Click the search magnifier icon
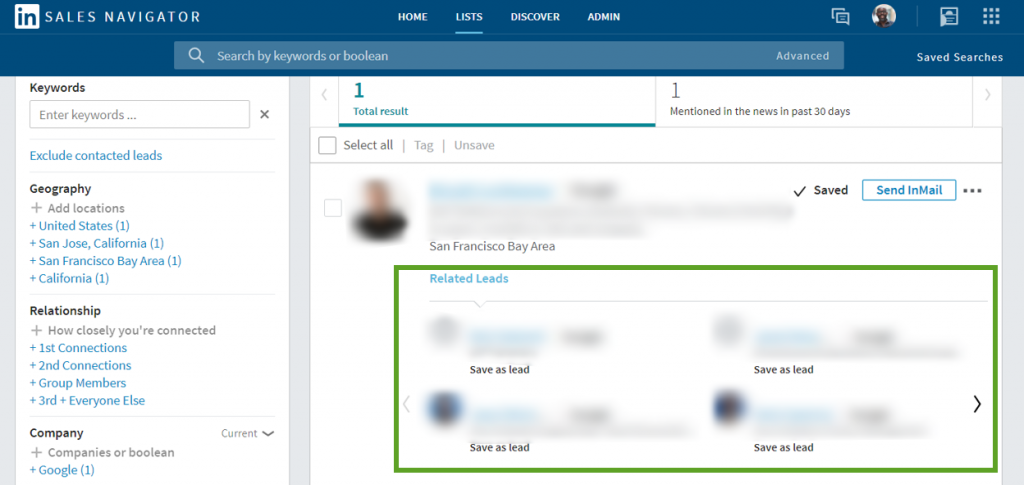This screenshot has height=485, width=1024. pyautogui.click(x=196, y=56)
